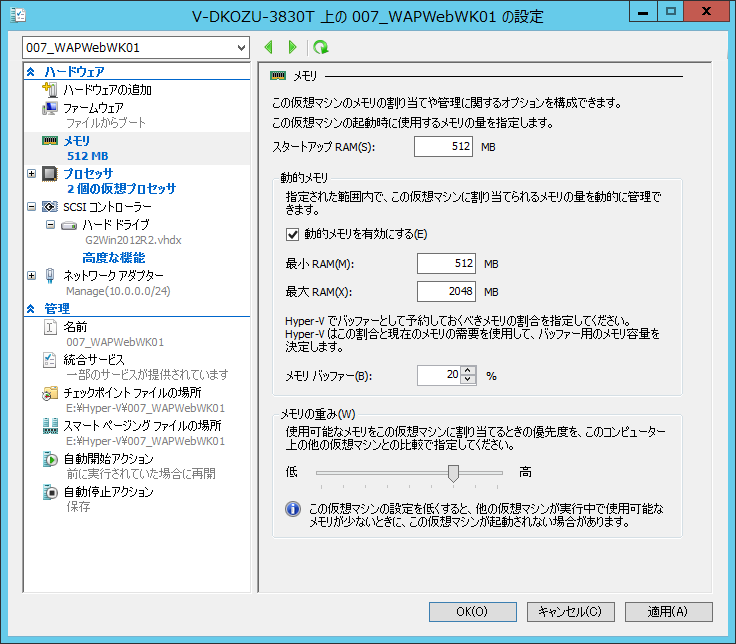This screenshot has width=736, height=644.
Task: Select 自動開始アクション item
Action: pyautogui.click(x=108, y=459)
